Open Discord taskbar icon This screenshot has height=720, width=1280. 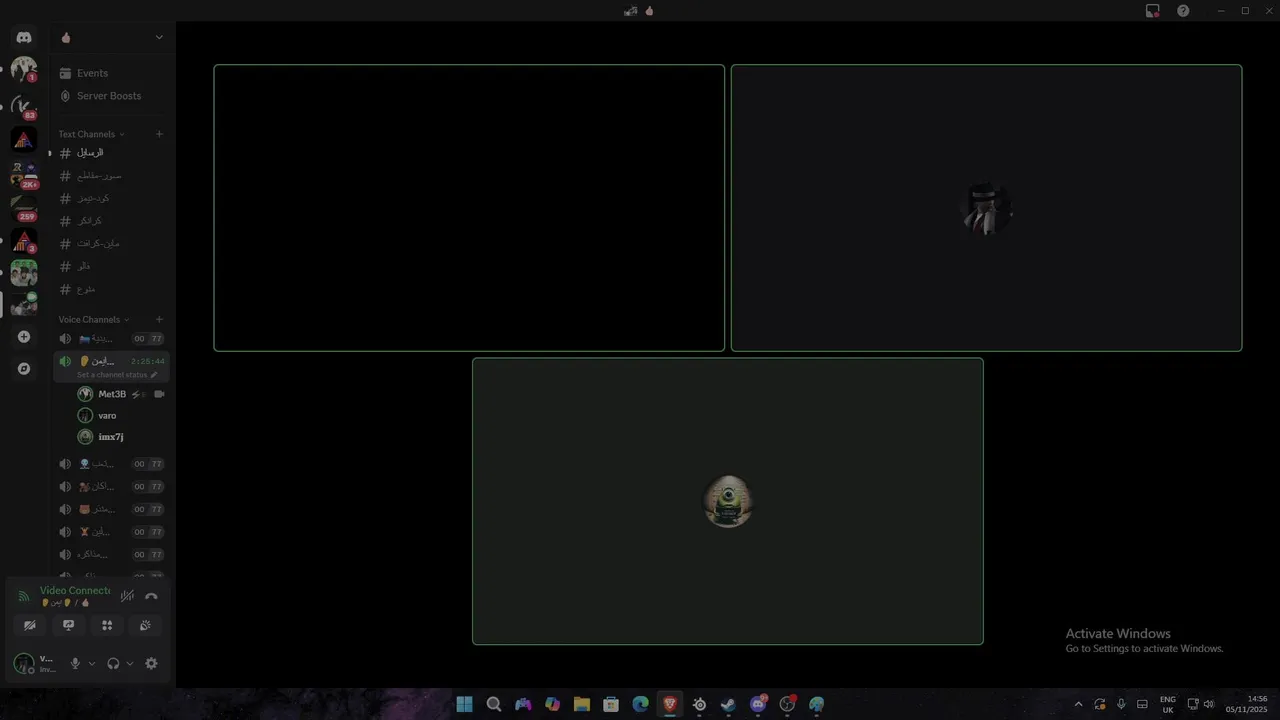pyautogui.click(x=758, y=704)
